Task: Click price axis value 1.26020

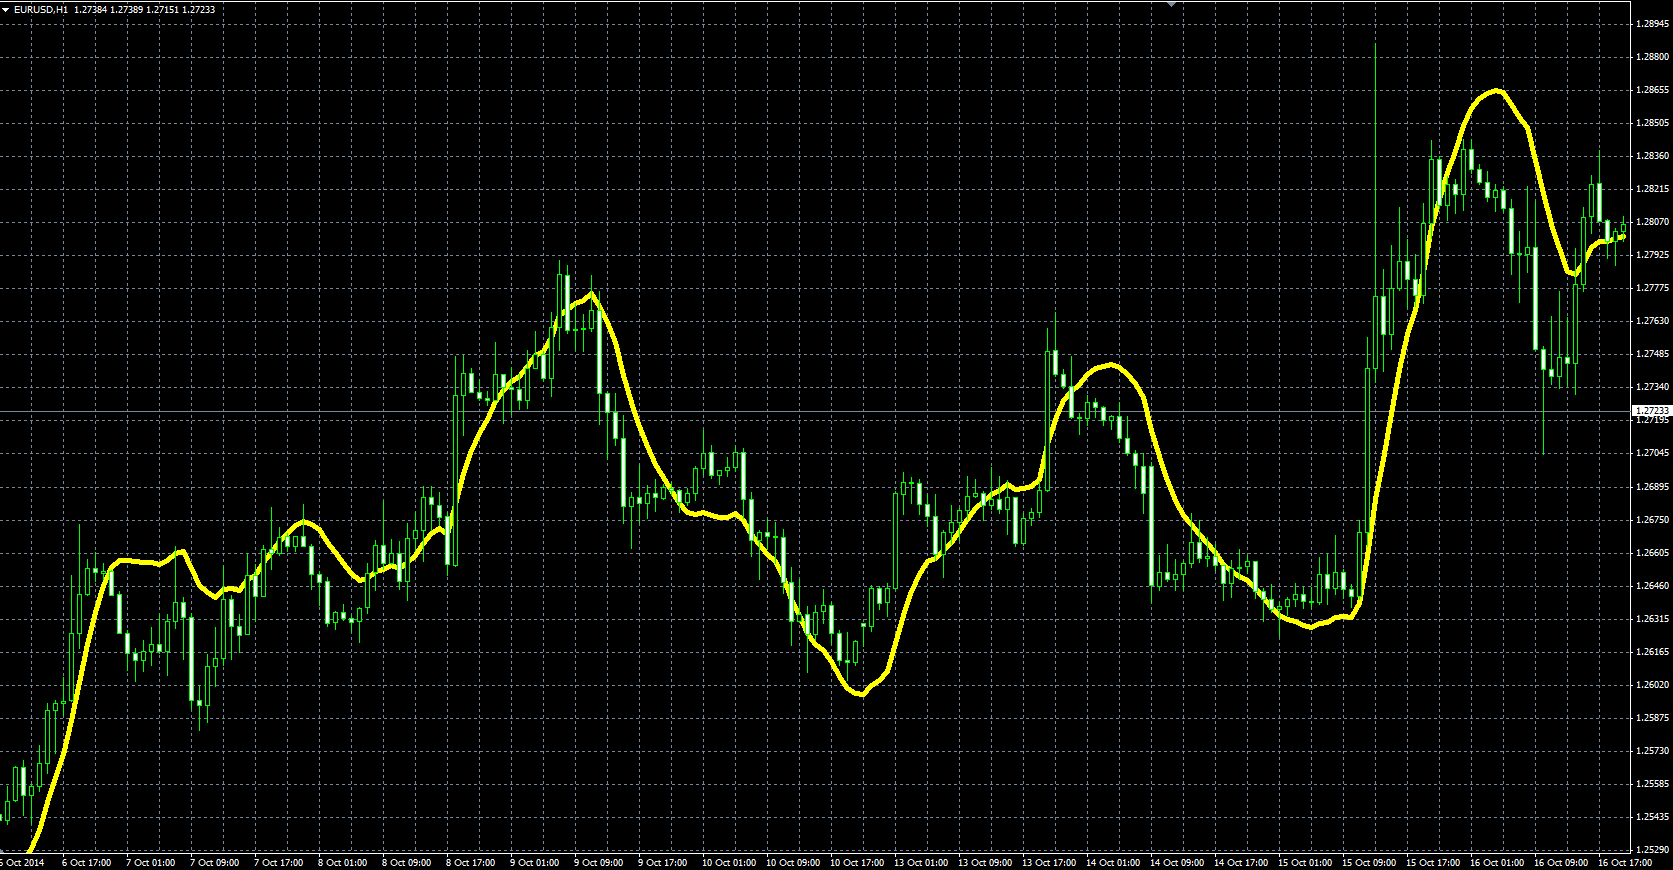Action: click(1652, 685)
